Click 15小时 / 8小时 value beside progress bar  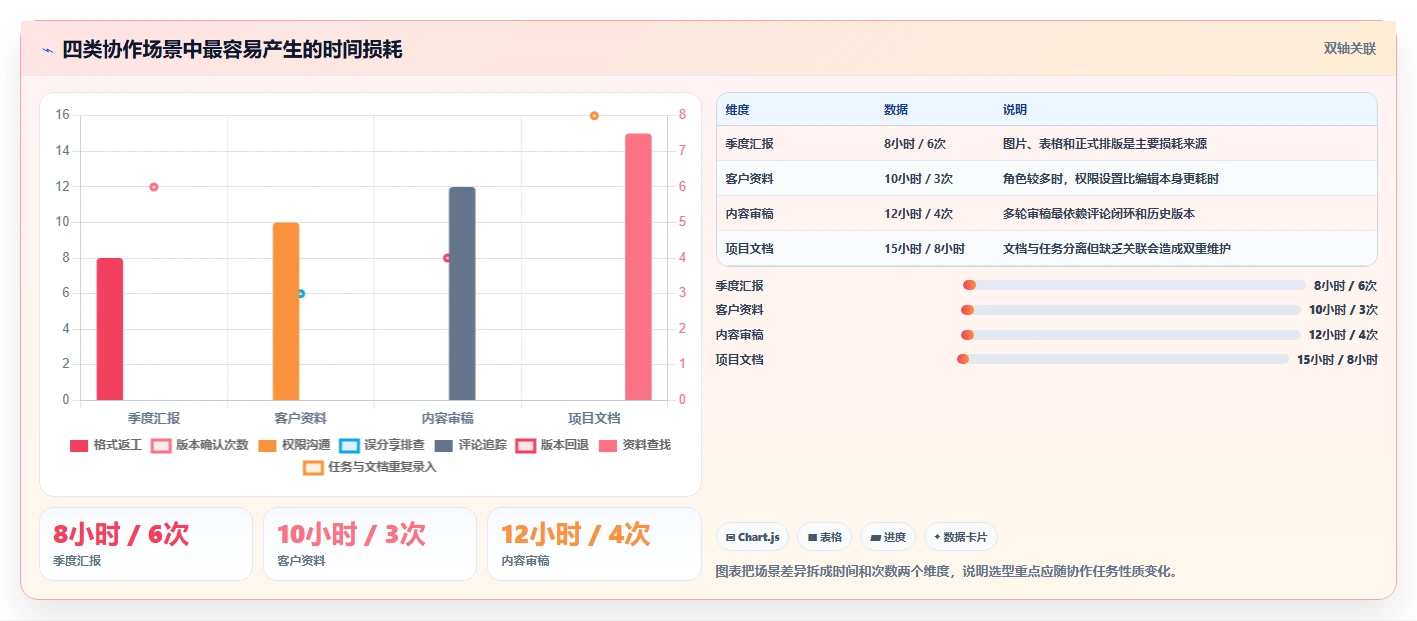(x=1337, y=360)
